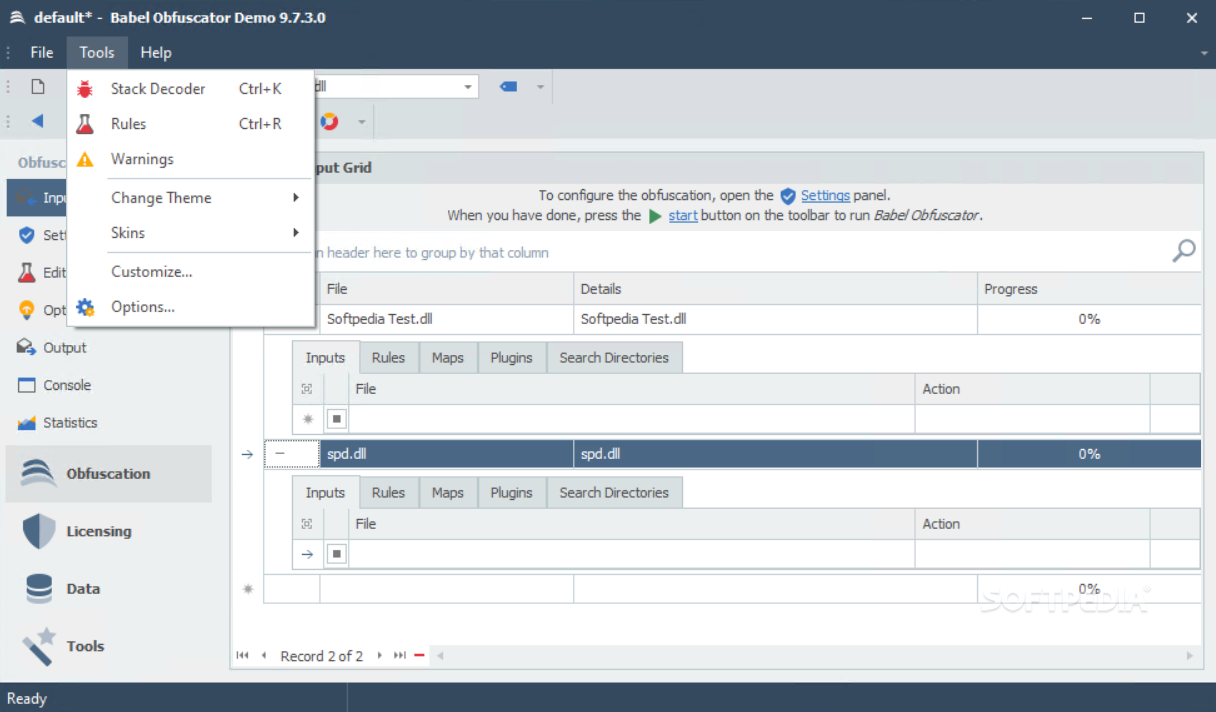Click the Editor flask icon in sidebar
This screenshot has width=1216, height=712.
coord(26,273)
